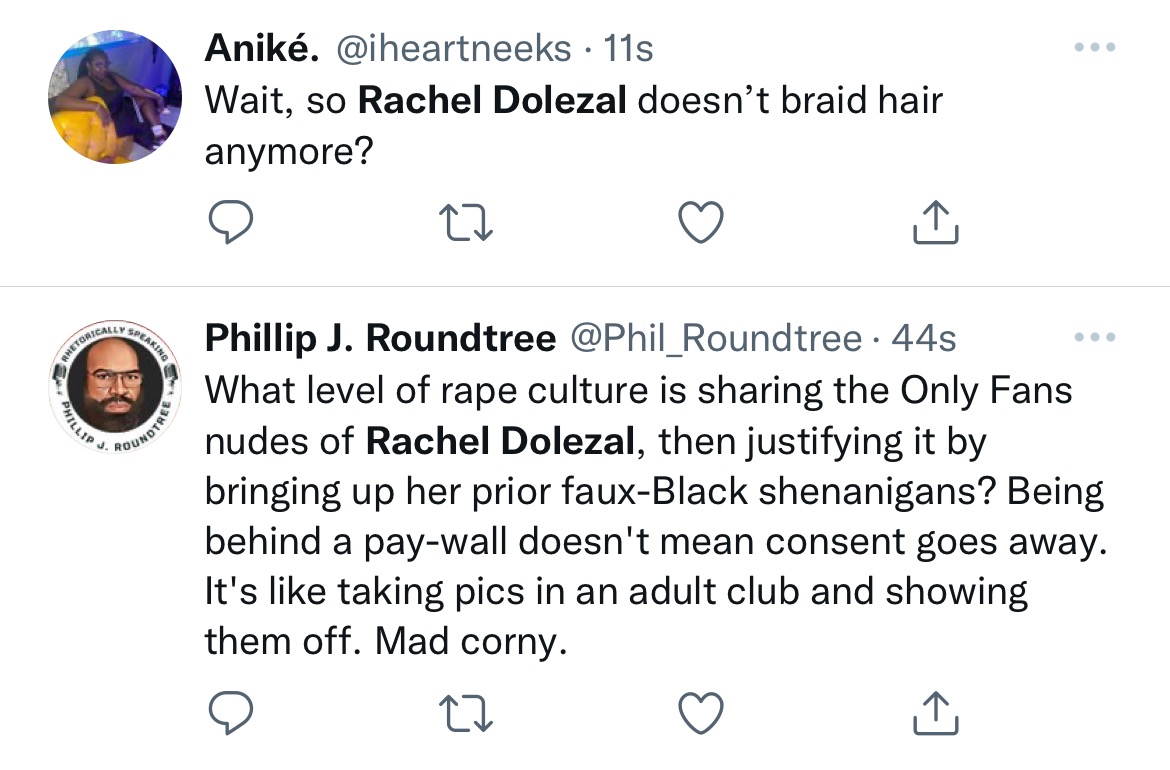
Task: Toggle the retweet state on Aniké's post
Action: click(466, 221)
